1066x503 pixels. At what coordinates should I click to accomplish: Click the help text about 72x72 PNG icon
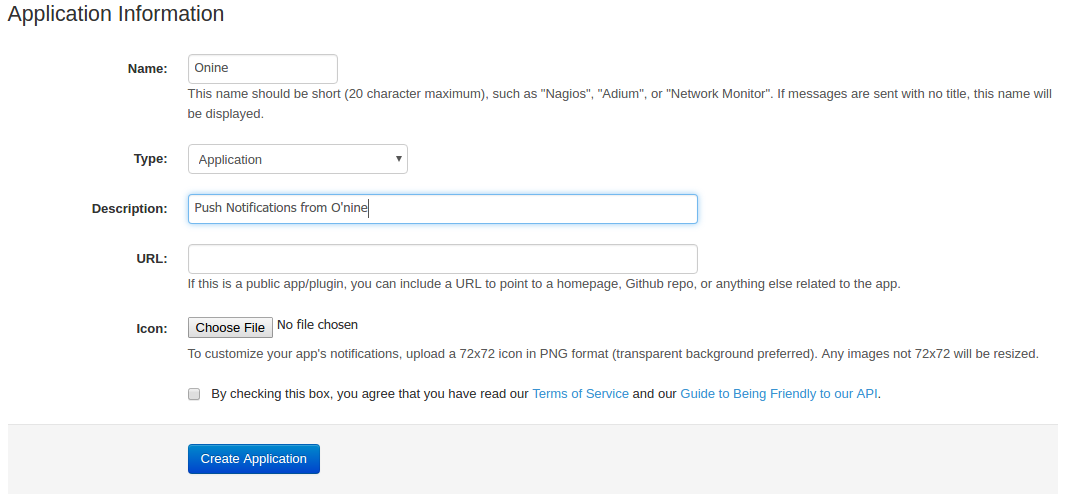(x=612, y=354)
